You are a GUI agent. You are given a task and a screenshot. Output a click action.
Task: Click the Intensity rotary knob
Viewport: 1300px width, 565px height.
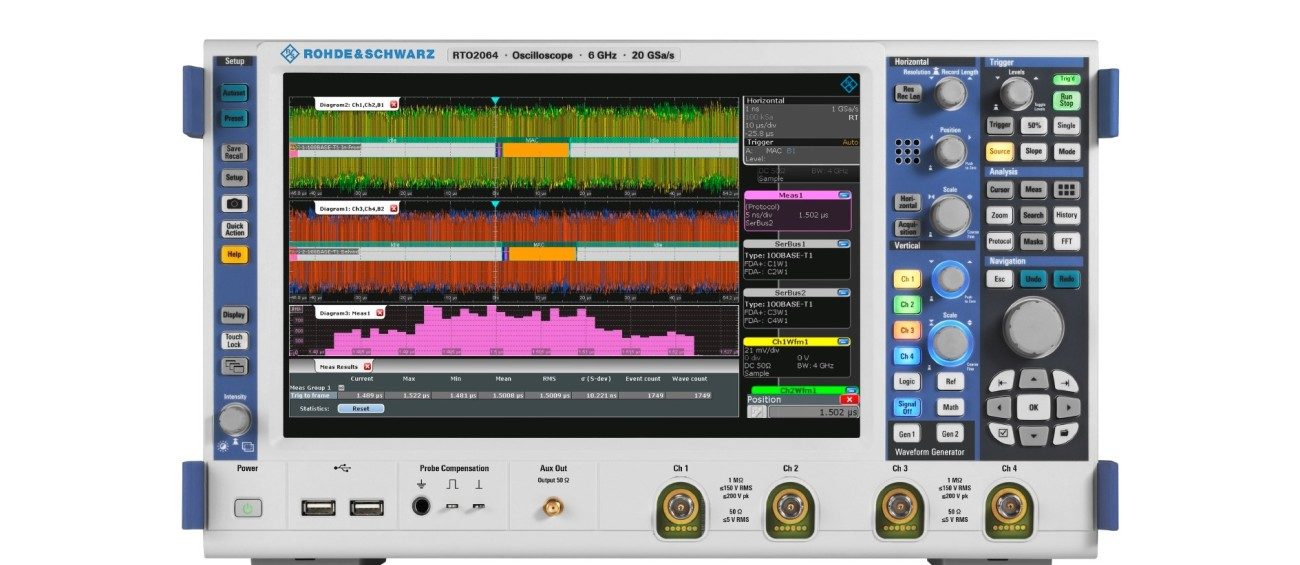[234, 420]
